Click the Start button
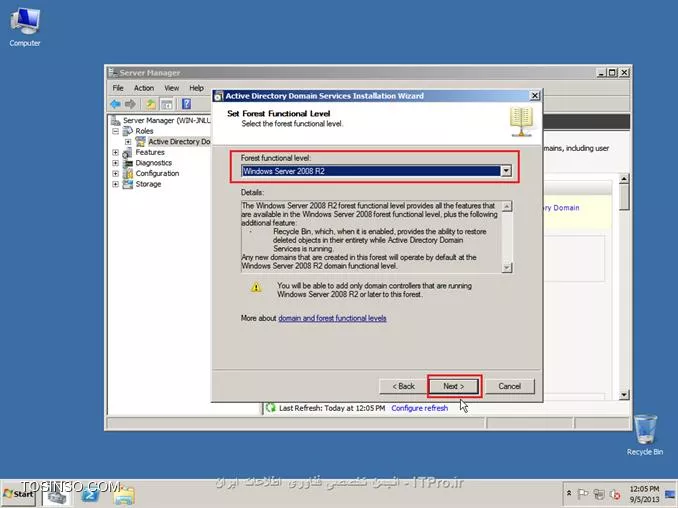 (19, 494)
